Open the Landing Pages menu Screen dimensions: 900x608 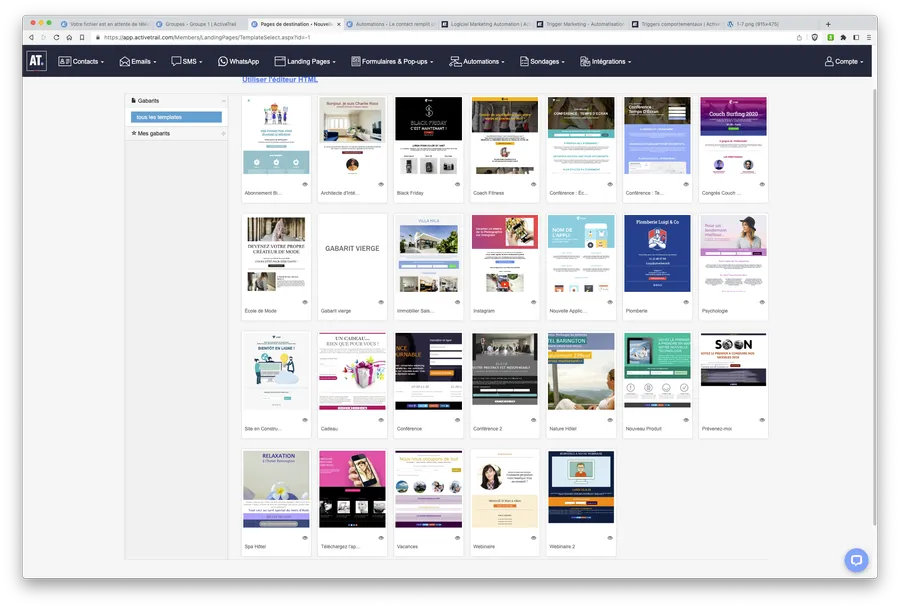305,61
